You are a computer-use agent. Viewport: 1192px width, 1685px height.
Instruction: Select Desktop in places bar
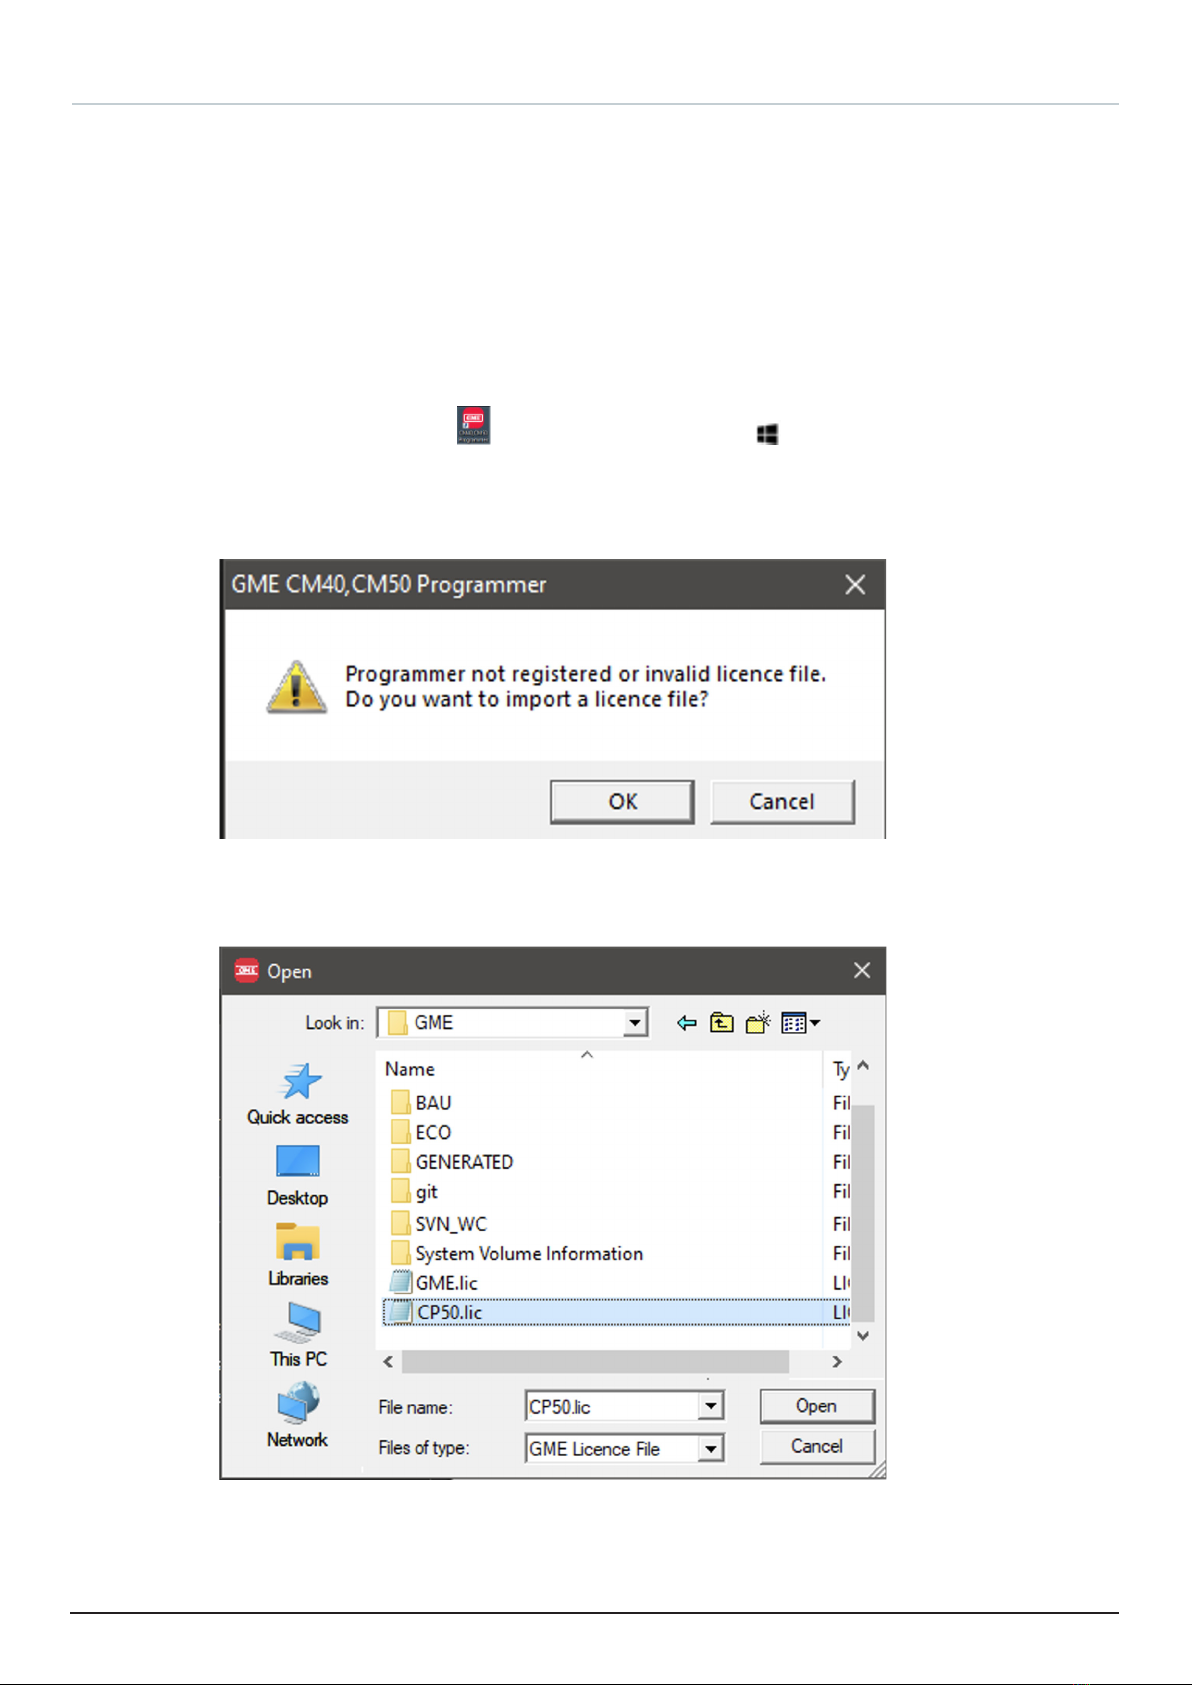point(298,1176)
